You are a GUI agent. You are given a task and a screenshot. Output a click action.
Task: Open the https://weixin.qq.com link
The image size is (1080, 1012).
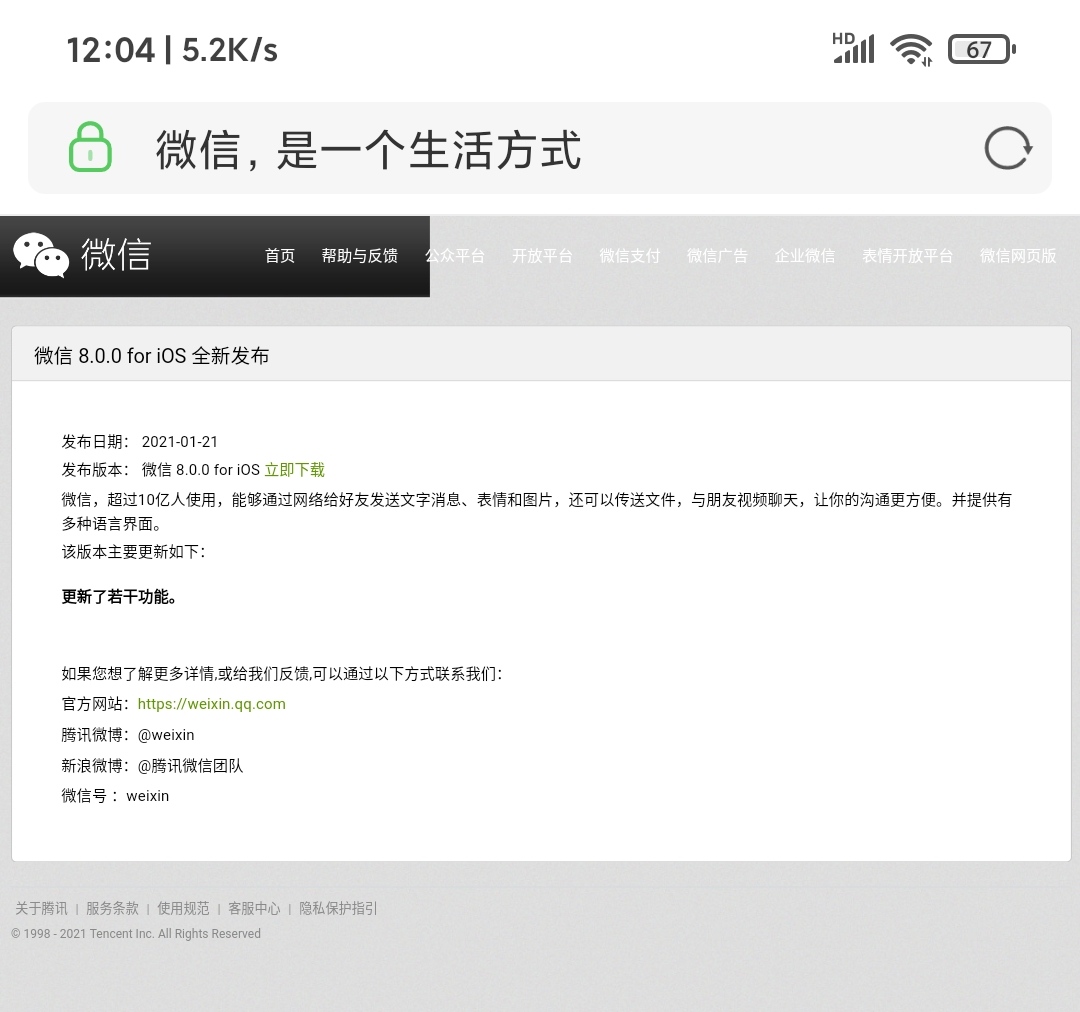point(211,704)
